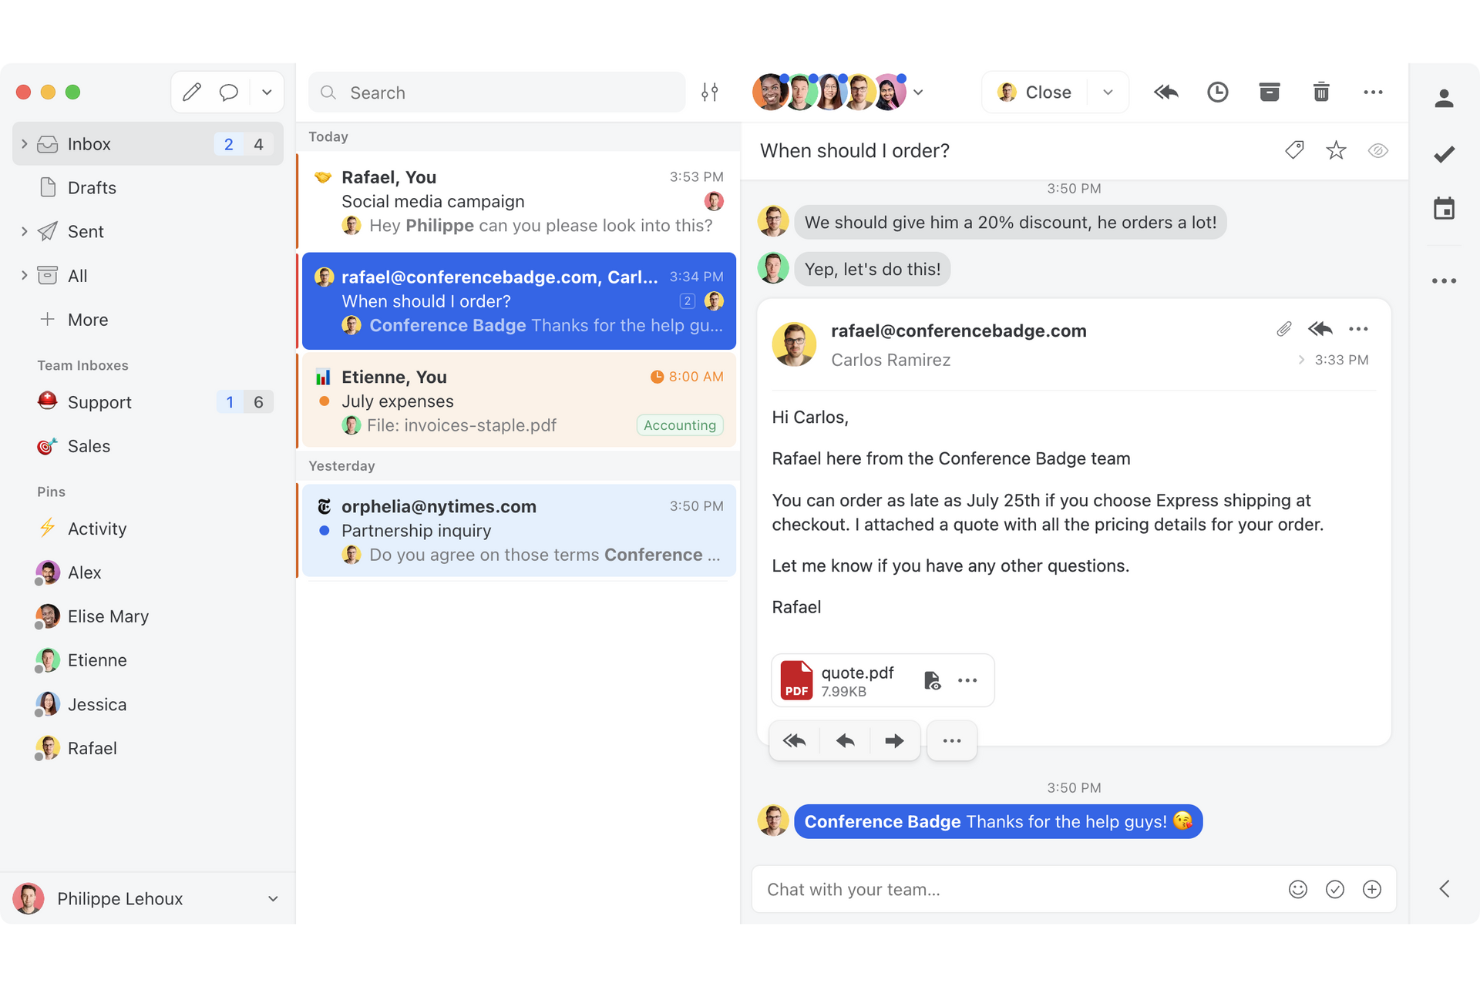This screenshot has height=987, width=1480.
Task: Select the Support team inbox
Action: click(x=99, y=402)
